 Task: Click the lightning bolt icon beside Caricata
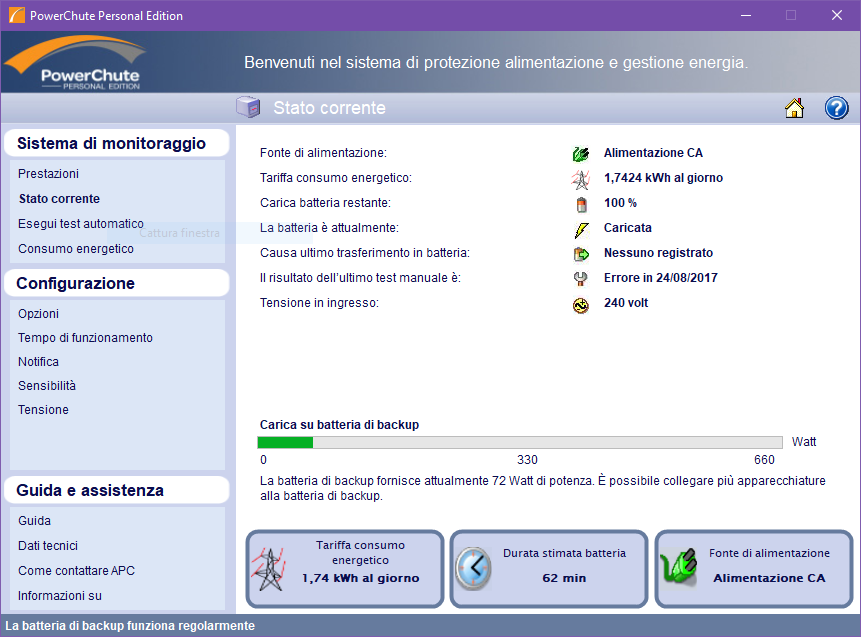click(582, 230)
